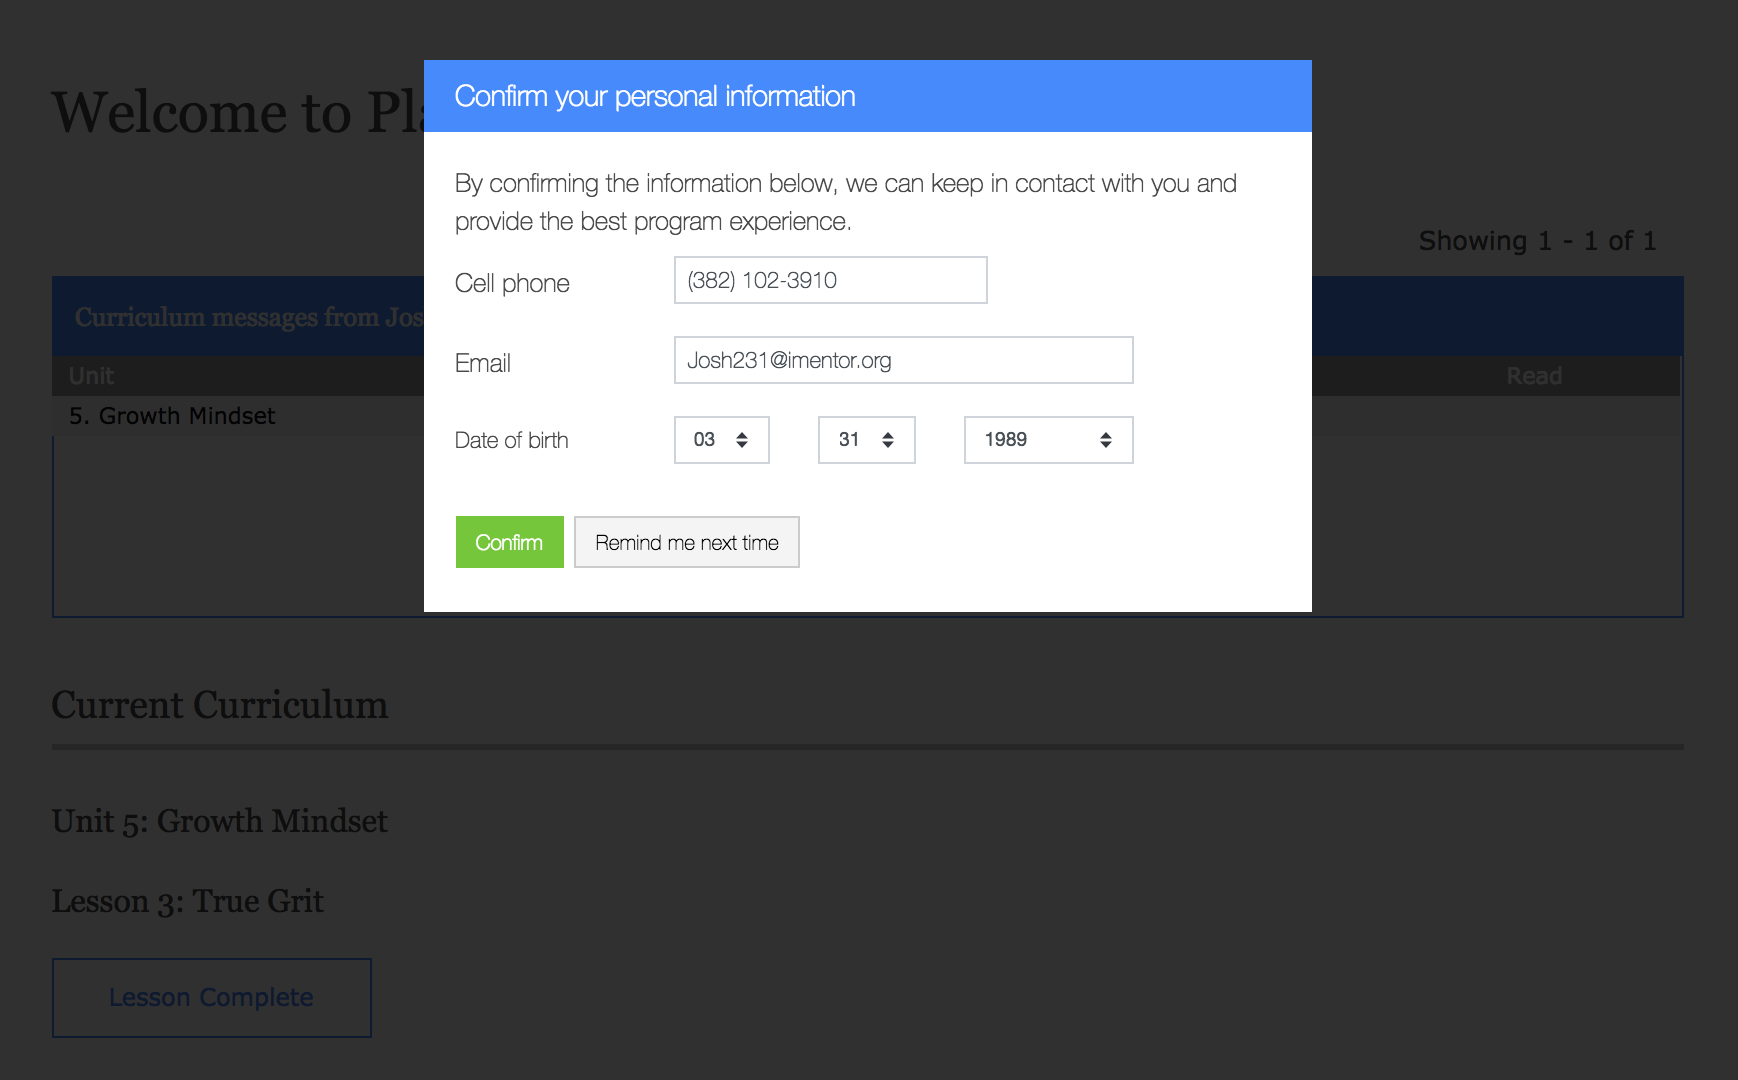The height and width of the screenshot is (1080, 1738).
Task: Click Unit 5: Growth Mindset heading
Action: tap(219, 821)
